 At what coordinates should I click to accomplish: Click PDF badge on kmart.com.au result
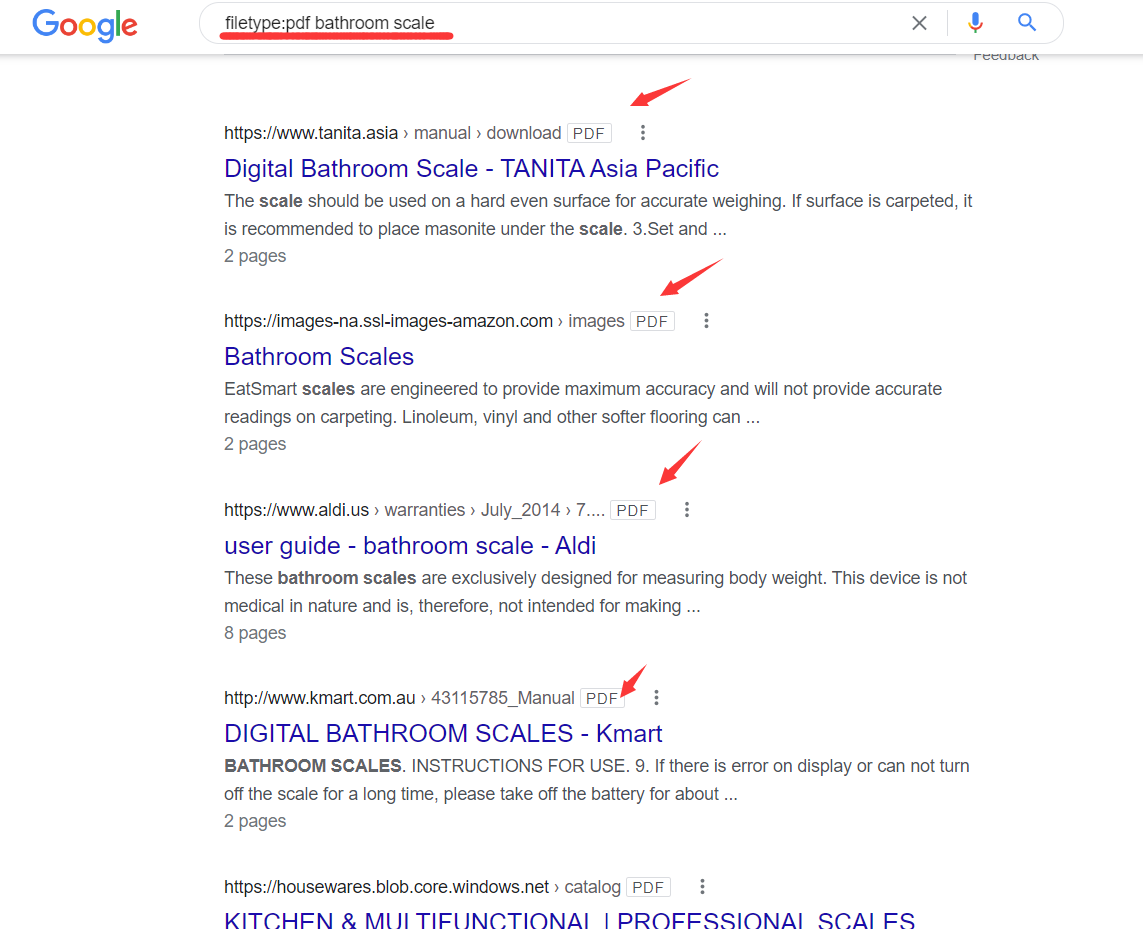[x=602, y=699]
